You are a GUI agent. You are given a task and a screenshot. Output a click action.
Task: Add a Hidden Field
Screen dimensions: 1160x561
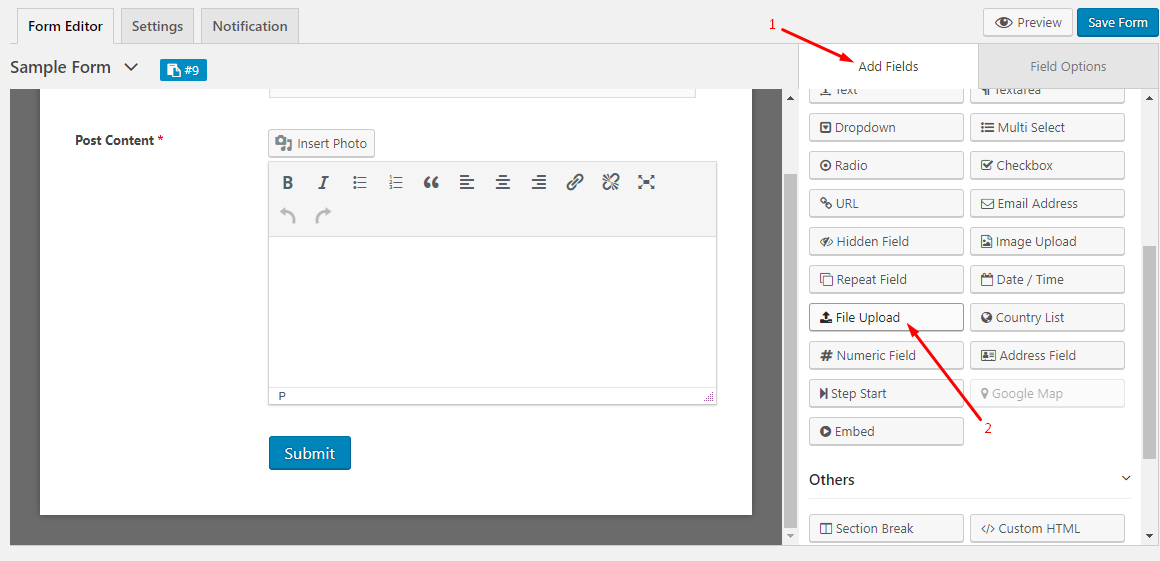click(886, 241)
